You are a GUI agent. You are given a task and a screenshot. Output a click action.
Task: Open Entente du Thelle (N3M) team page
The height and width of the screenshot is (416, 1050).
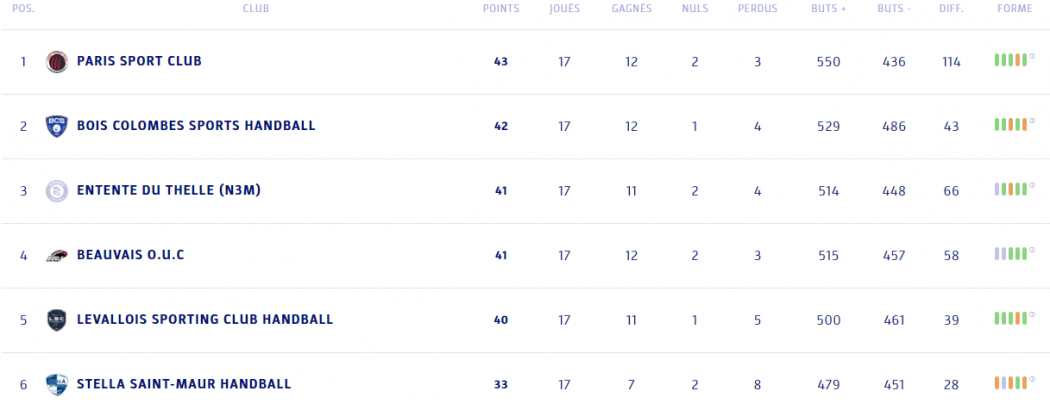click(x=168, y=191)
